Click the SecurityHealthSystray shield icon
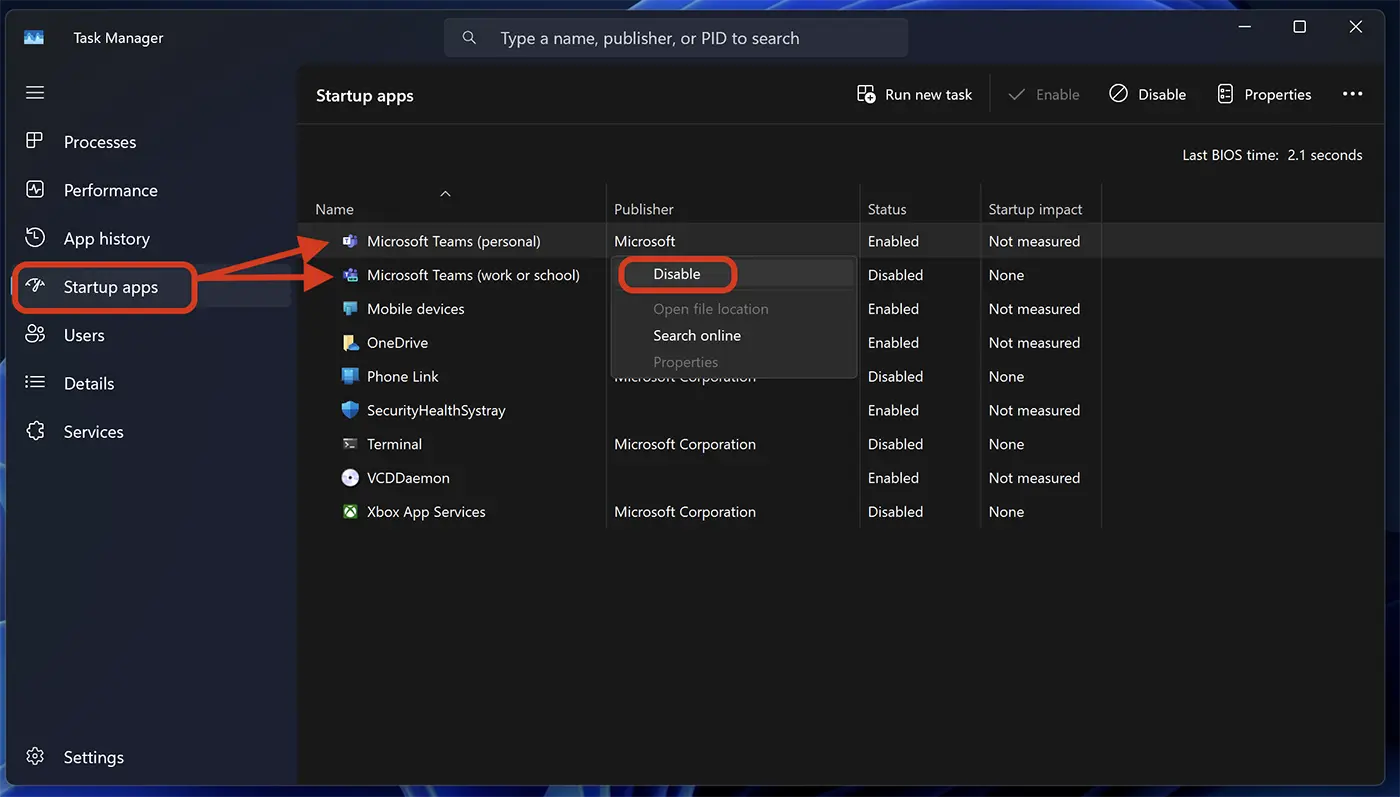Viewport: 1400px width, 797px height. pyautogui.click(x=350, y=410)
